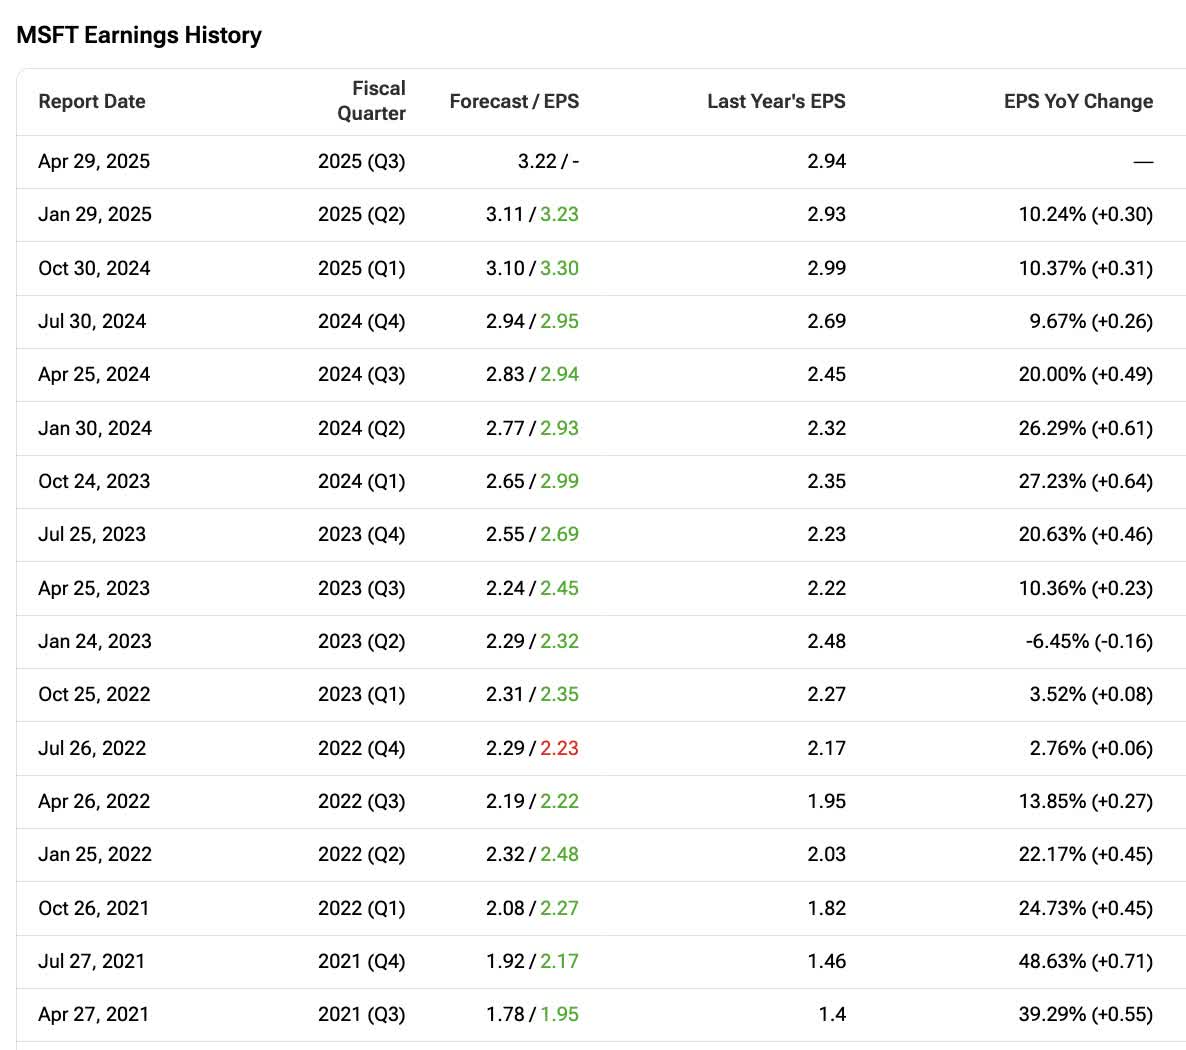Select the Forecast / EPS column header
This screenshot has width=1186, height=1050.
coord(514,101)
